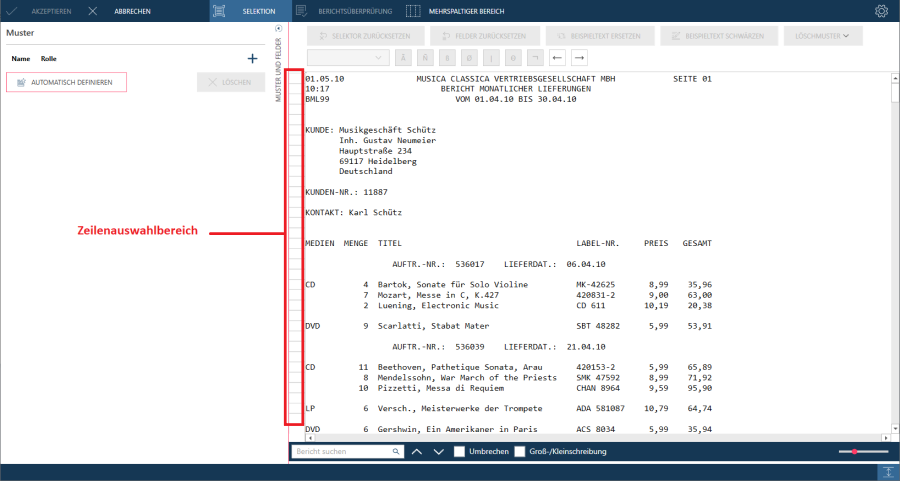Click the zoom slider handle
Image resolution: width=900 pixels, height=481 pixels.
(x=855, y=452)
